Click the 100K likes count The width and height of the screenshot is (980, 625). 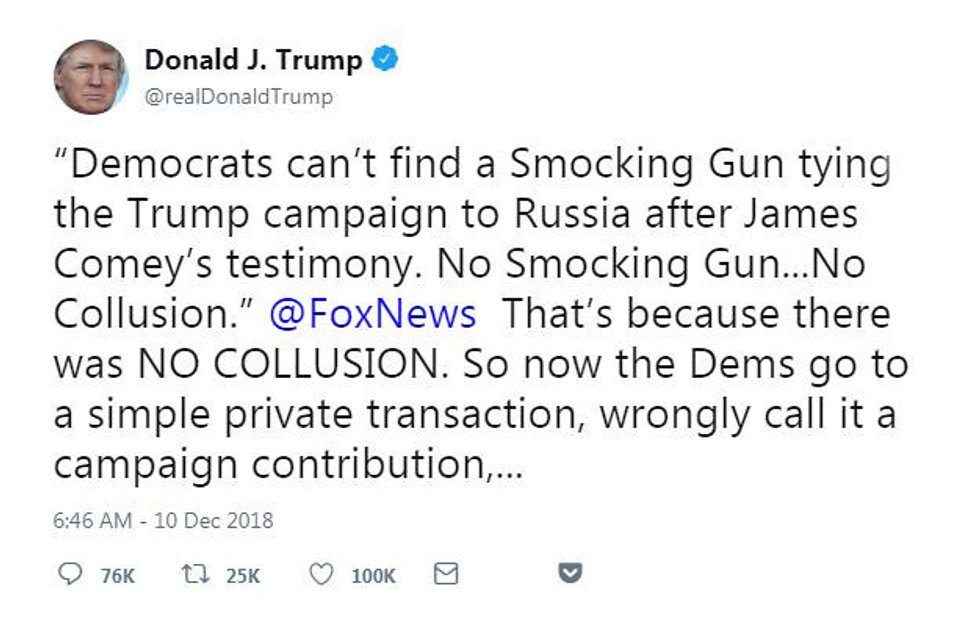click(373, 575)
